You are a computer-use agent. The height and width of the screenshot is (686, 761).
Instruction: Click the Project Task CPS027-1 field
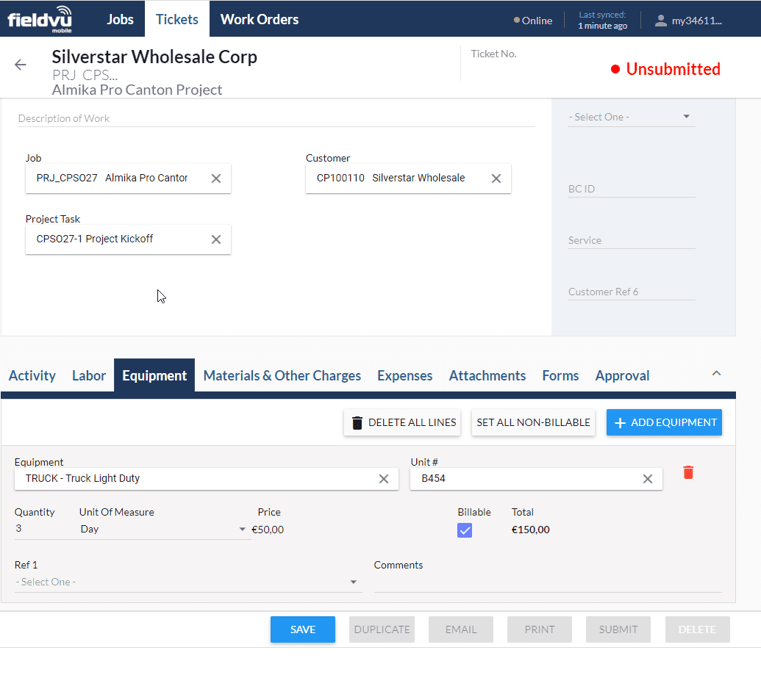(128, 239)
